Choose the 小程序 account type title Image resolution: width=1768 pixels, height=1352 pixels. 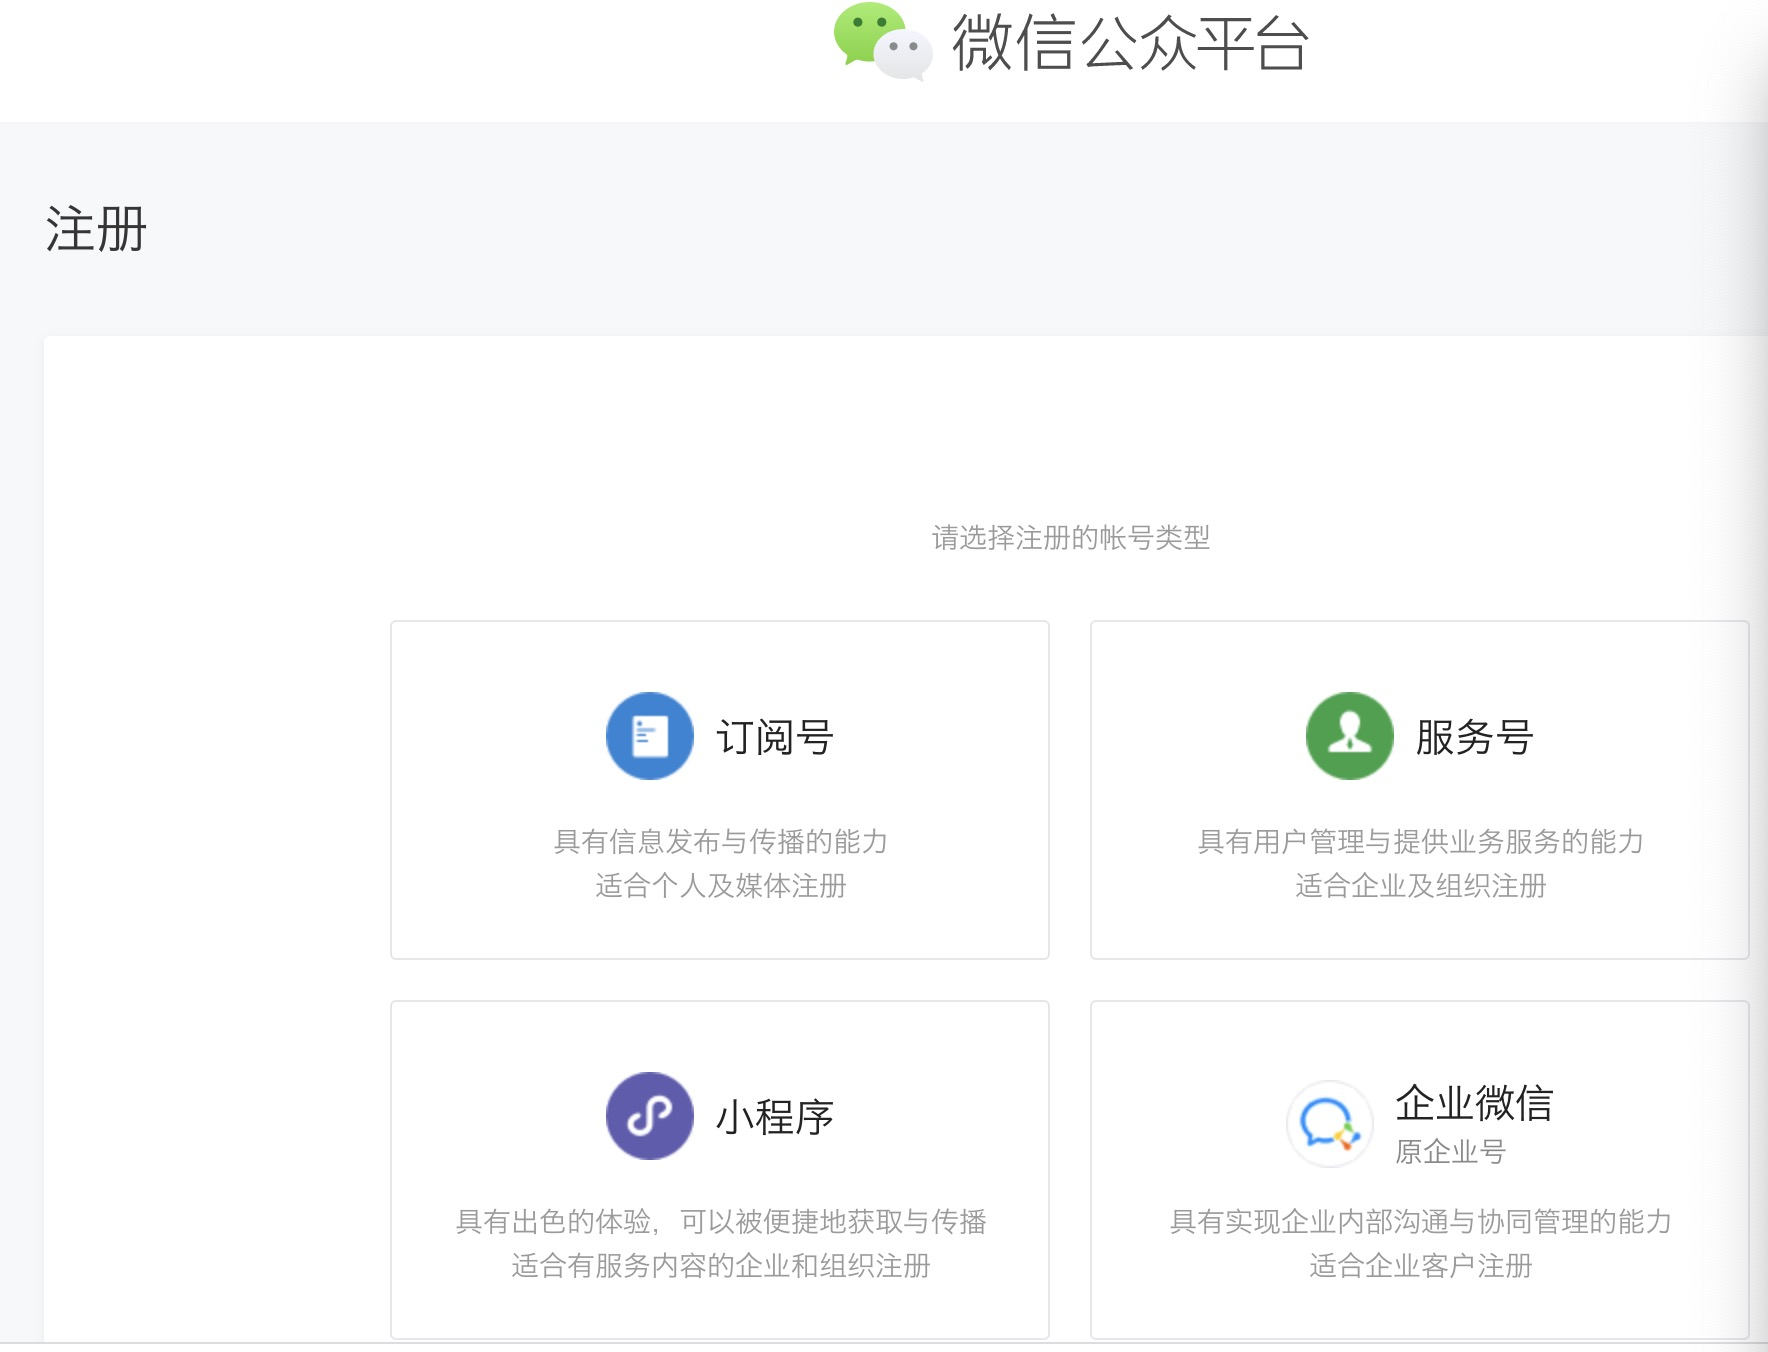[x=775, y=1118]
